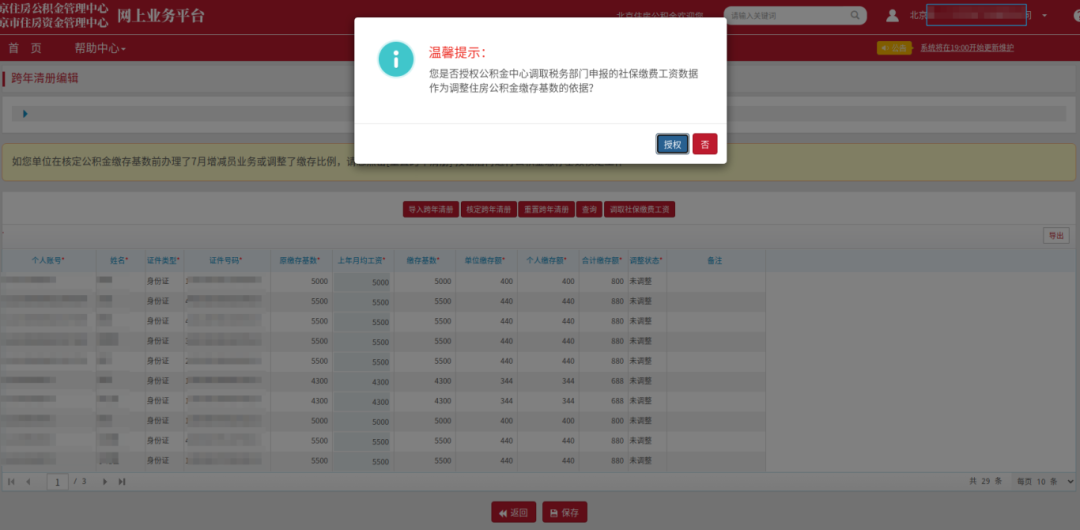1080x530 pixels.
Task: Click the 共 29 条 total count text
Action: (x=985, y=481)
